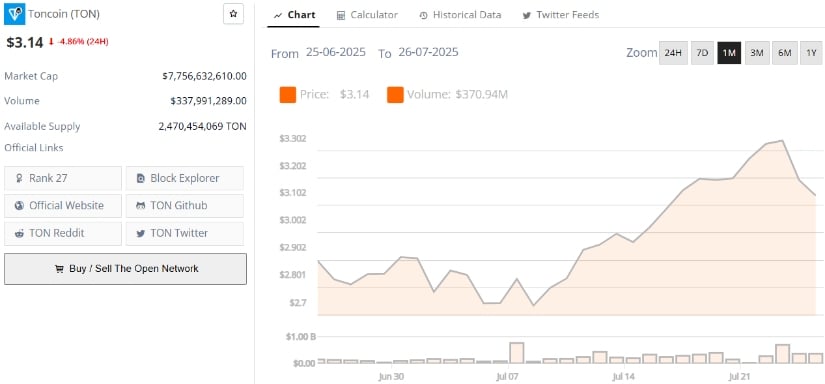Click the Official Links label
The width and height of the screenshot is (825, 384).
[34, 148]
